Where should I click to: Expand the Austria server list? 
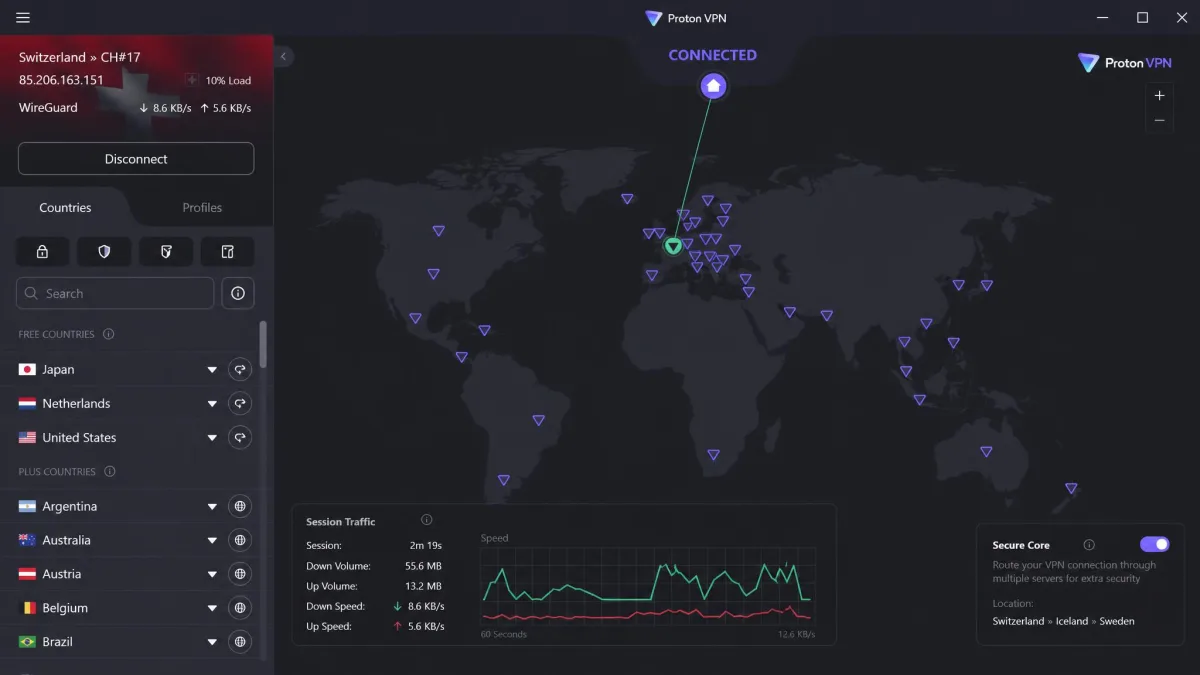pos(212,575)
